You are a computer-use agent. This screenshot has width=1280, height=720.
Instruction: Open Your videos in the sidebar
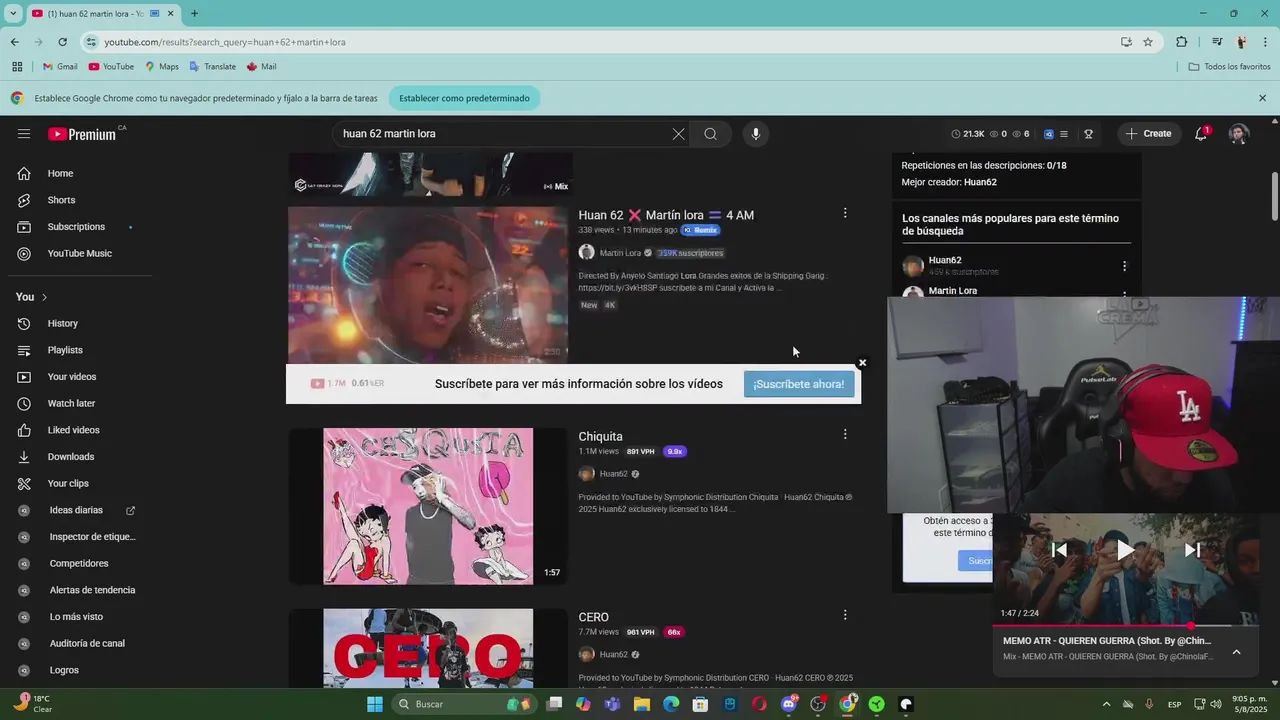(73, 377)
